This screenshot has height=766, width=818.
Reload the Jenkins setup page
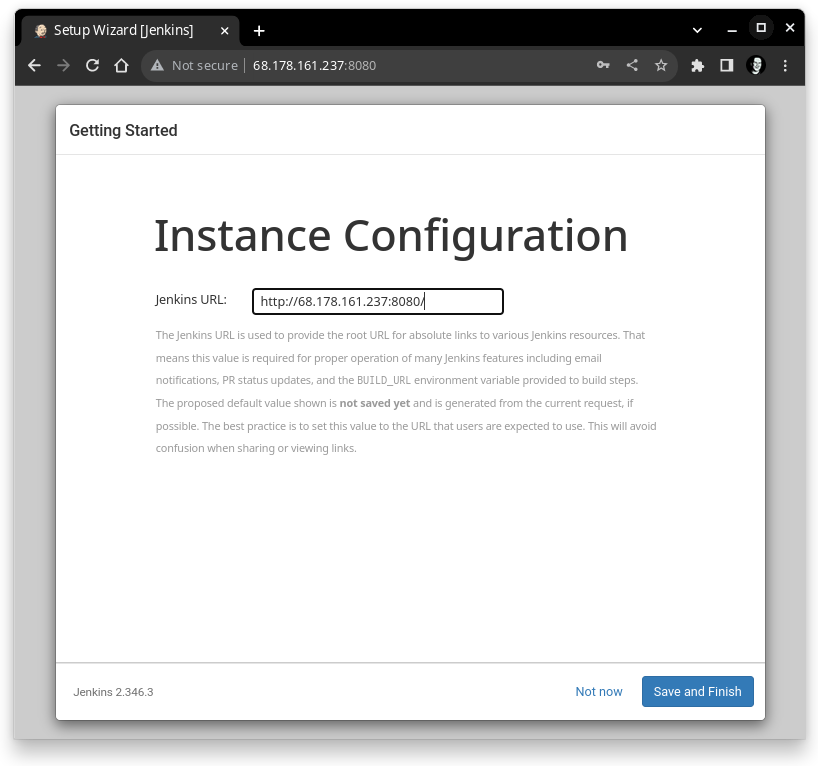click(x=92, y=65)
